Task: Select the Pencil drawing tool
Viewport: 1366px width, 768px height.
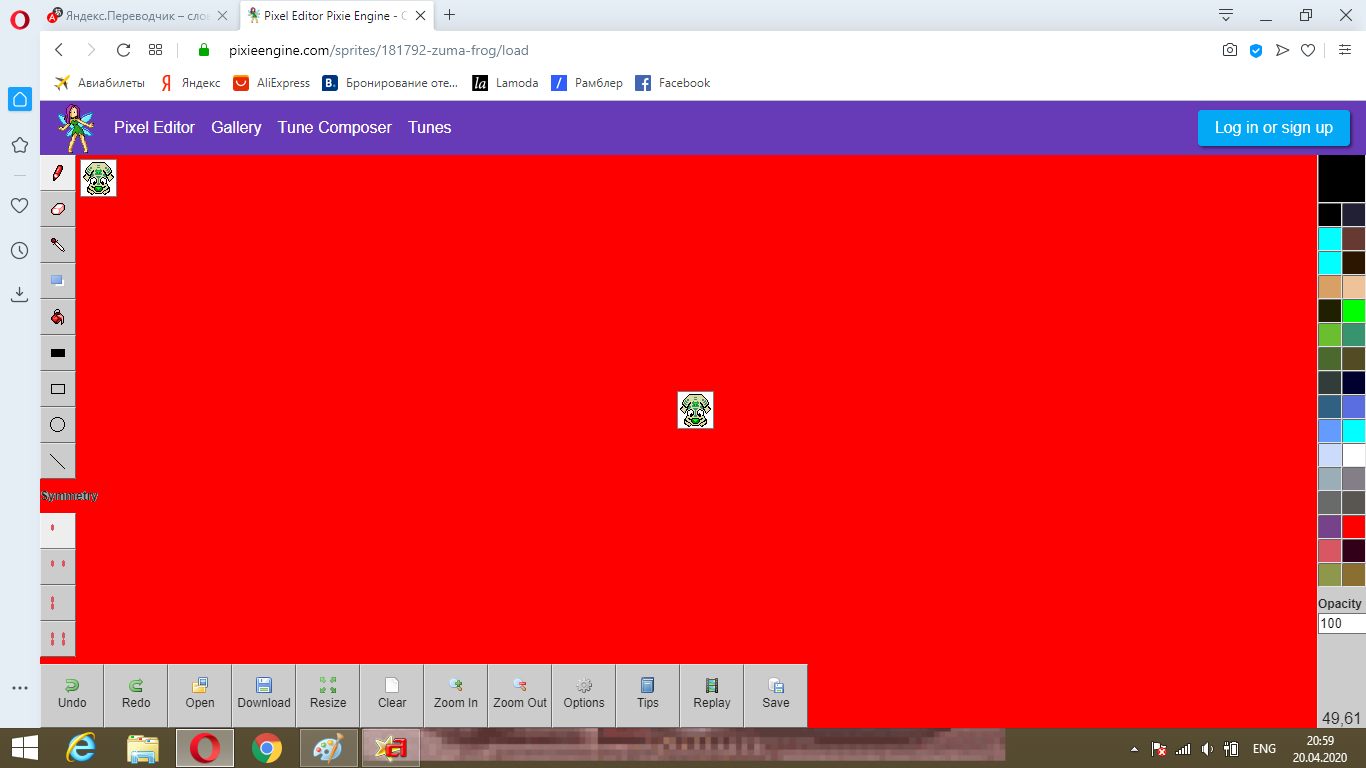Action: [x=58, y=173]
